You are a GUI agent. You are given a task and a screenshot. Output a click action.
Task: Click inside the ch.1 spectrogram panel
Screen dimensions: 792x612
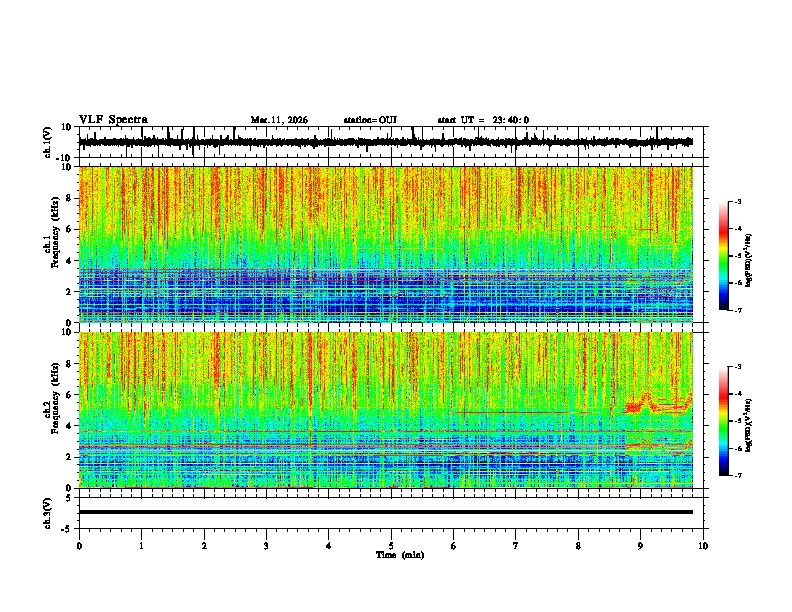385,244
